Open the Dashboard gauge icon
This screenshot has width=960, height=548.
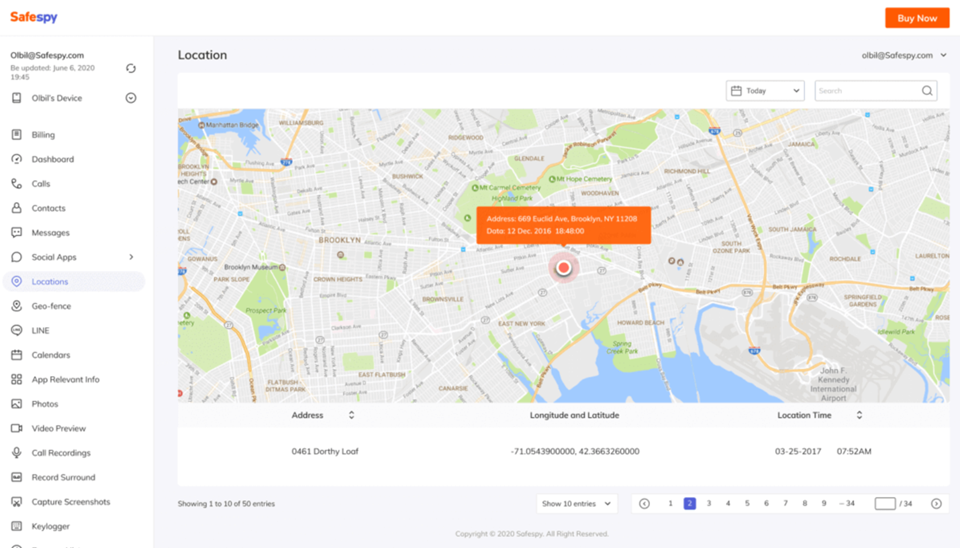coord(17,159)
